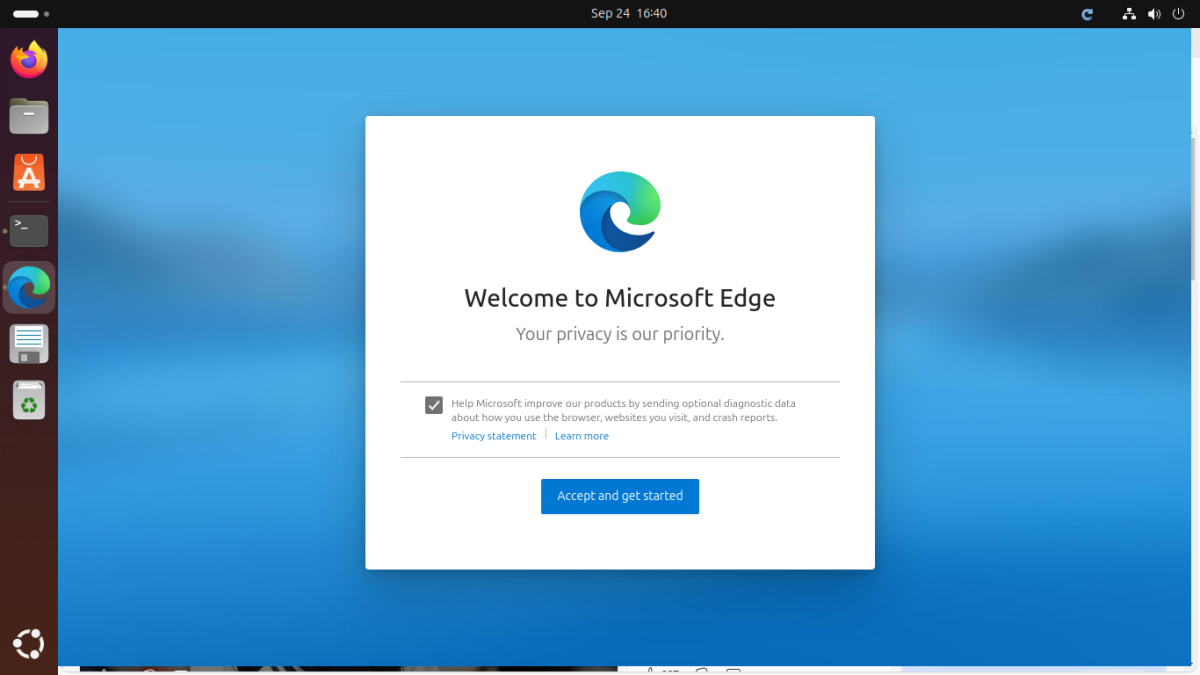Click the blue update indicator icon
The image size is (1200, 675).
(x=1087, y=14)
